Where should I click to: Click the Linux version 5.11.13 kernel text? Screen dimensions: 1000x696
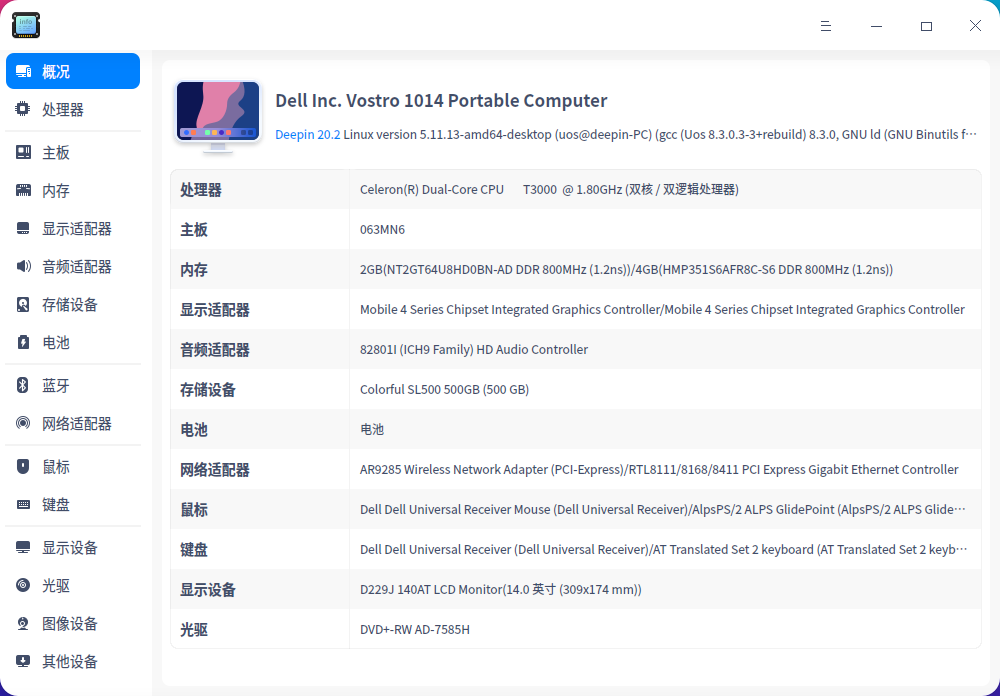[x=660, y=135]
